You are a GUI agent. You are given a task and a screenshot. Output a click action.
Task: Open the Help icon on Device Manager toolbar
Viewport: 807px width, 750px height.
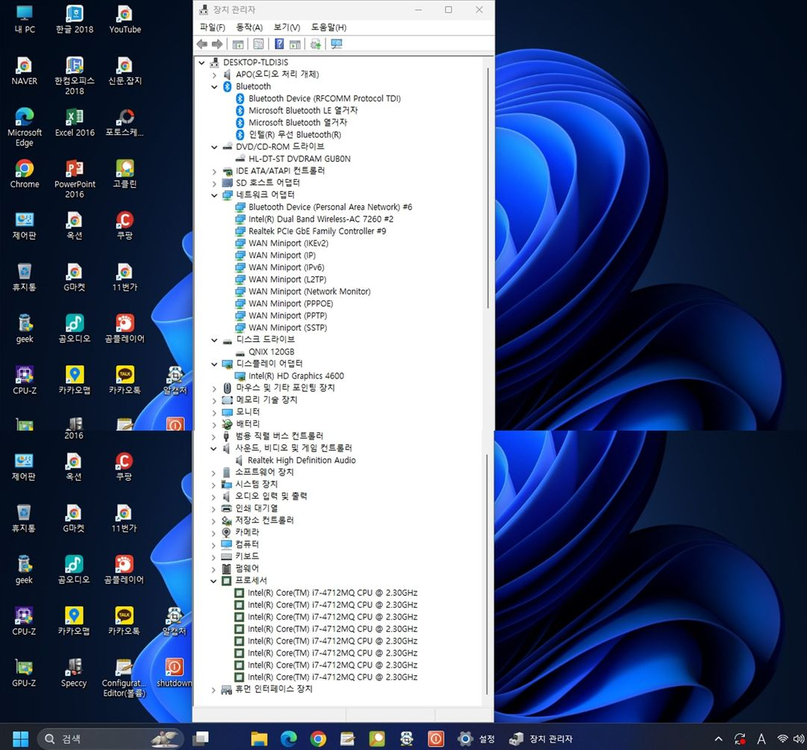coord(281,44)
